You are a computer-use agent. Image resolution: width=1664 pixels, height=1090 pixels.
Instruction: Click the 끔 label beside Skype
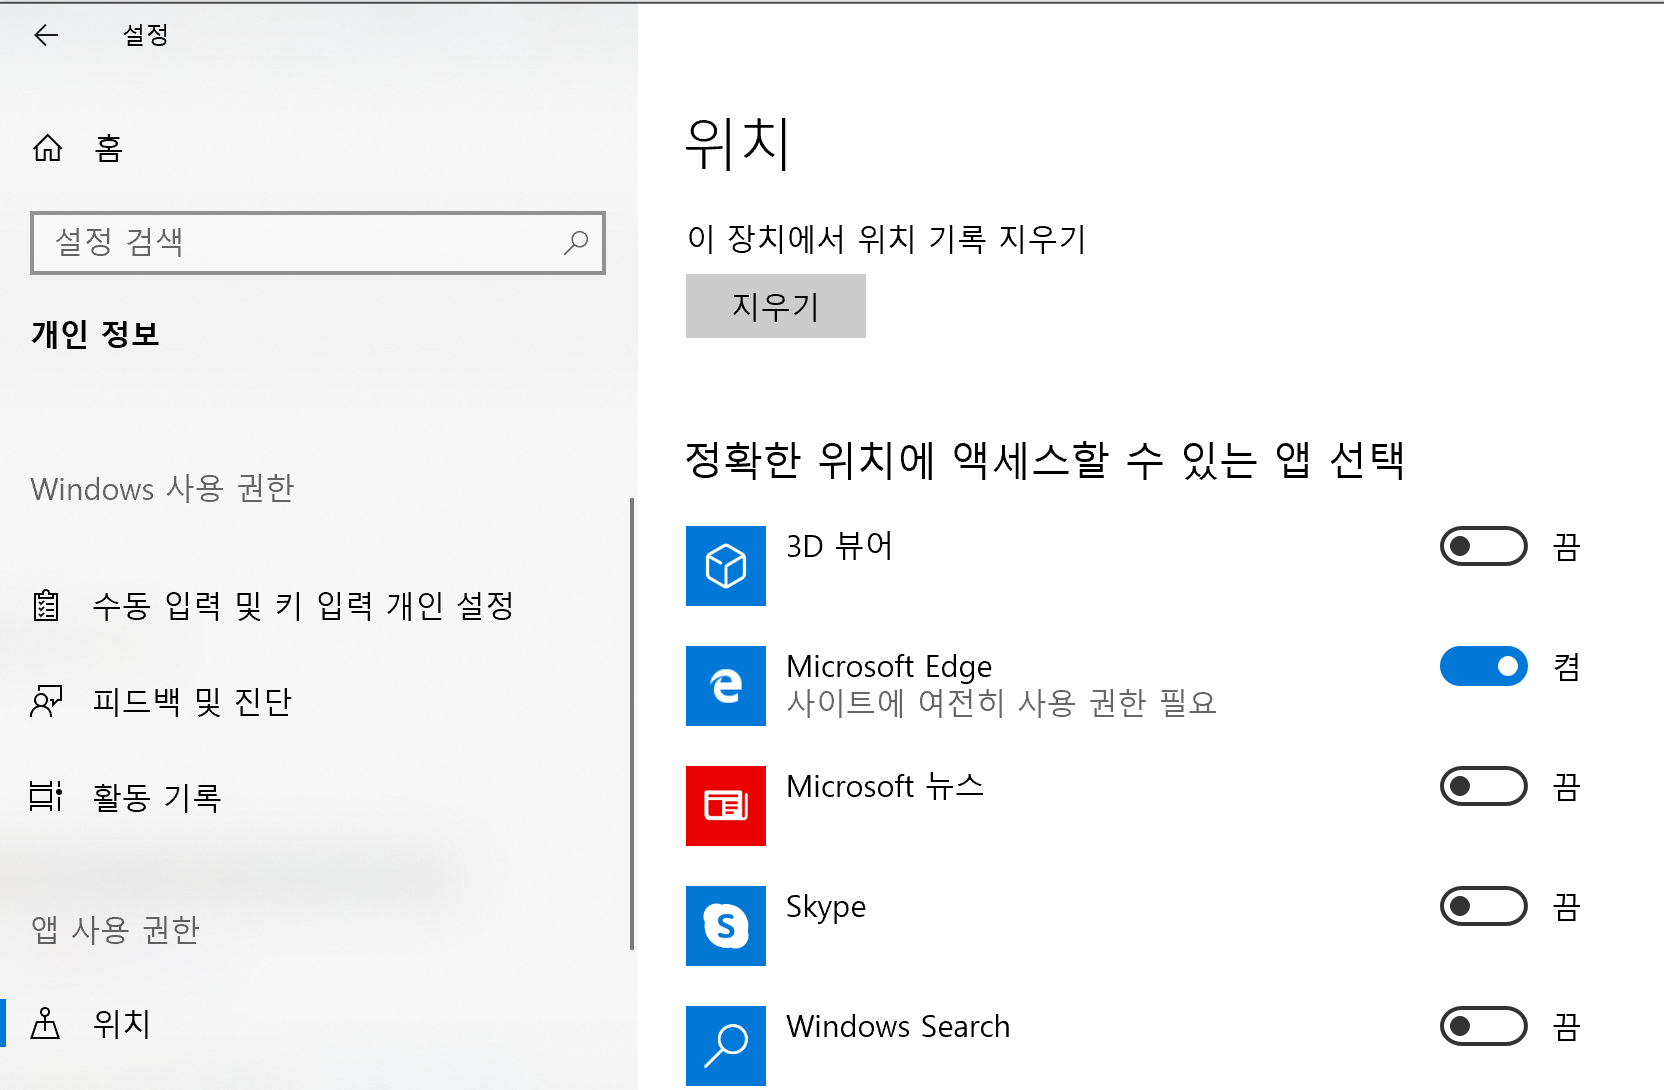pos(1567,906)
